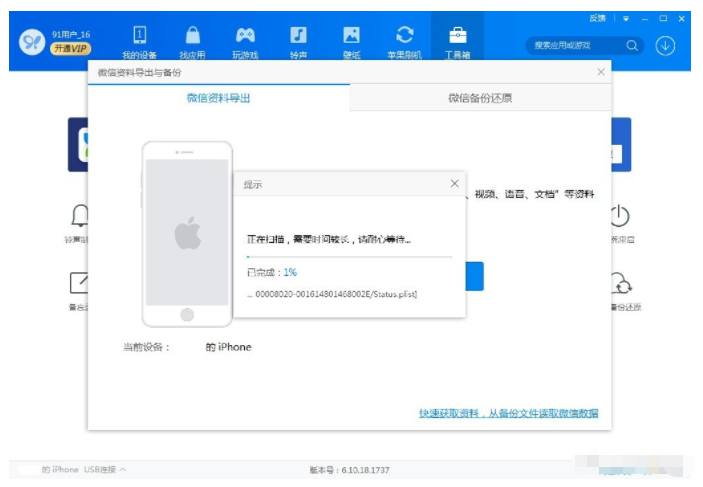
Task: Open the 壁纸 wallpaper section
Action: 351,40
